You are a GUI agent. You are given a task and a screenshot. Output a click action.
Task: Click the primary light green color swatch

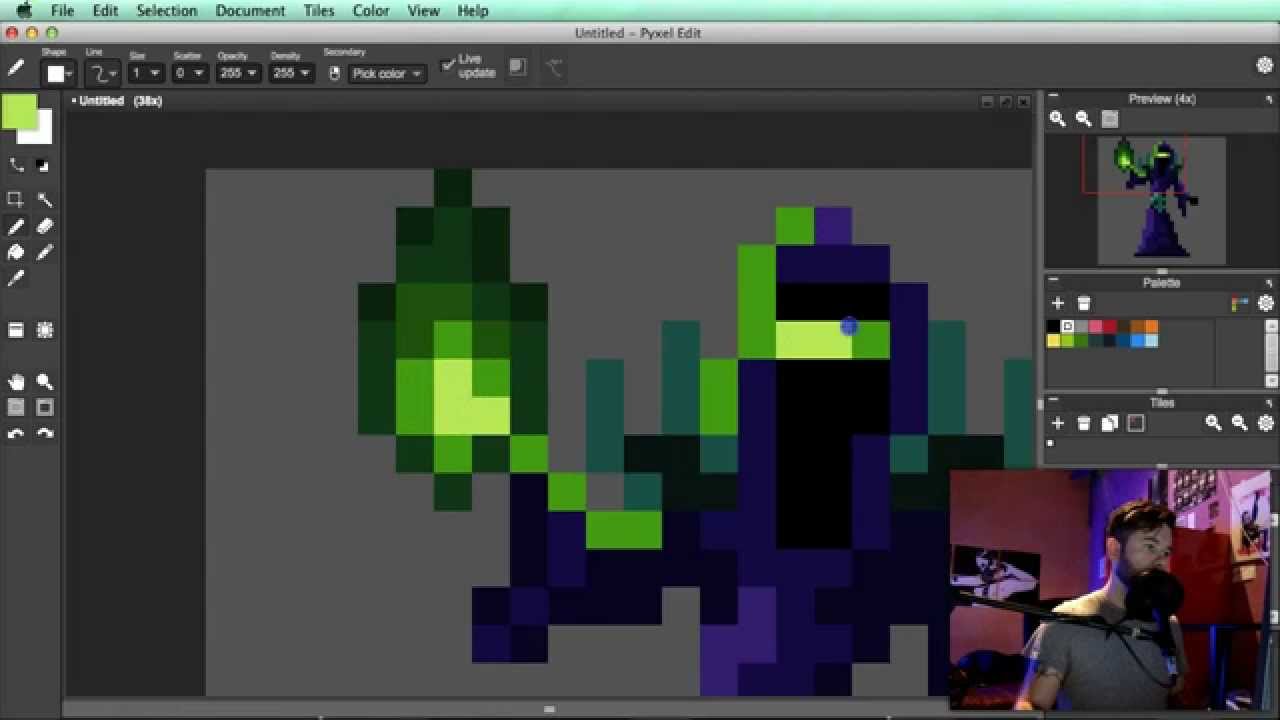(17, 110)
